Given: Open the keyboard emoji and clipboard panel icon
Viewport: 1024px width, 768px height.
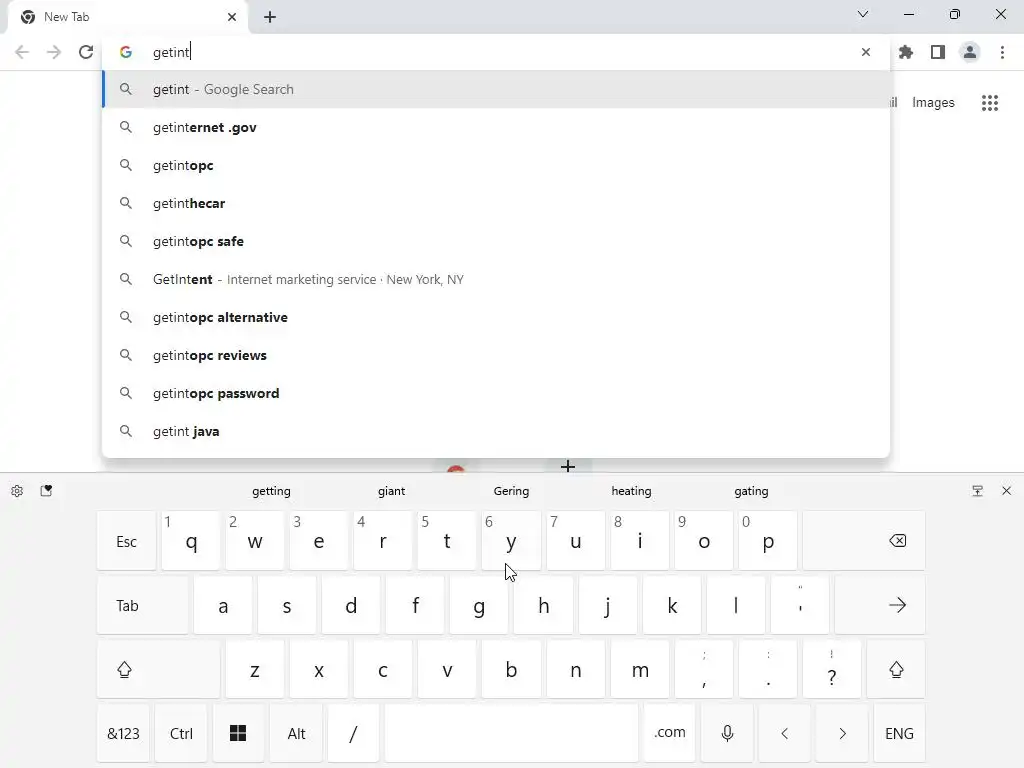Looking at the screenshot, I should (46, 491).
